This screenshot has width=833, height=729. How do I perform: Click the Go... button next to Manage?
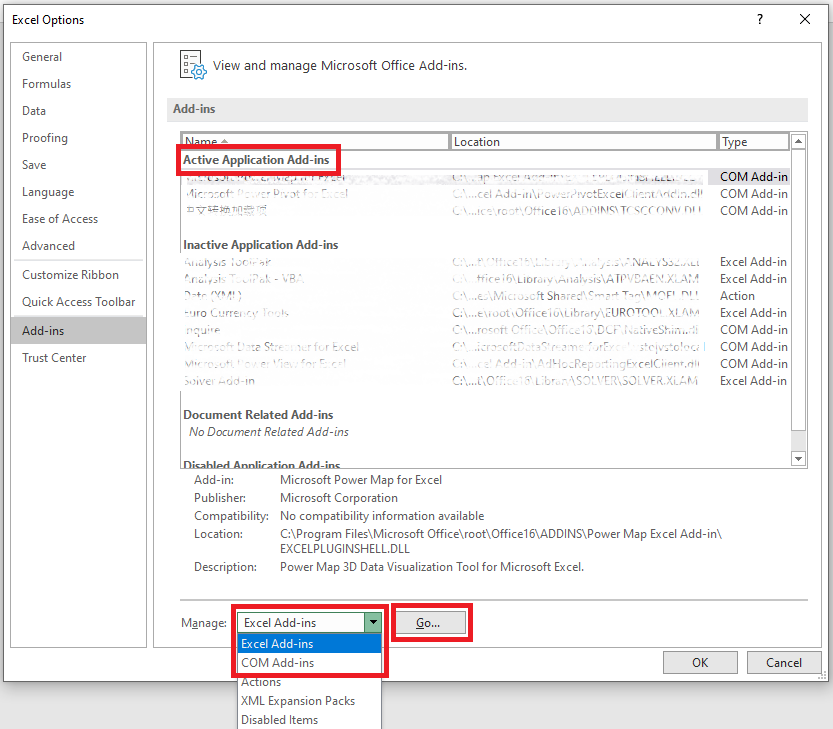coord(431,623)
